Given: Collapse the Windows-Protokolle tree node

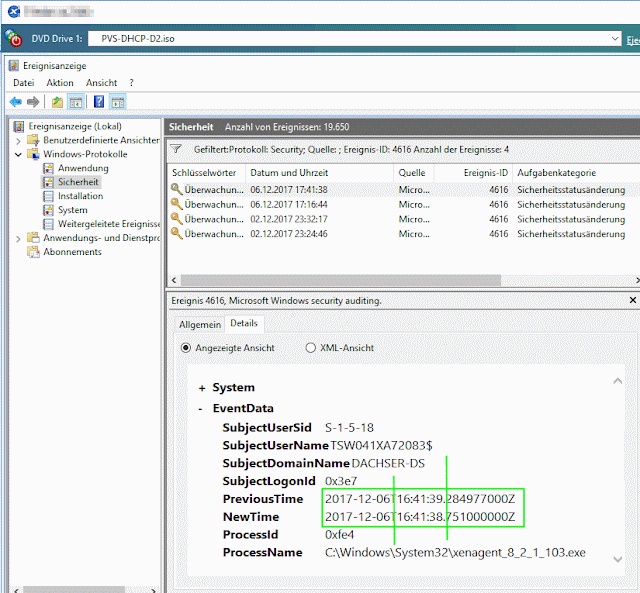Looking at the screenshot, I should tap(18, 154).
